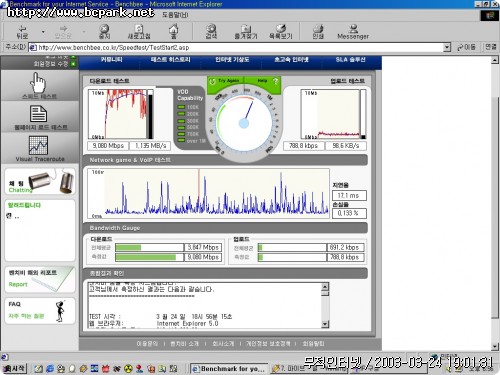This screenshot has height=375, width=500.
Task: Open the Chatting tin-can banner
Action: tap(40, 182)
